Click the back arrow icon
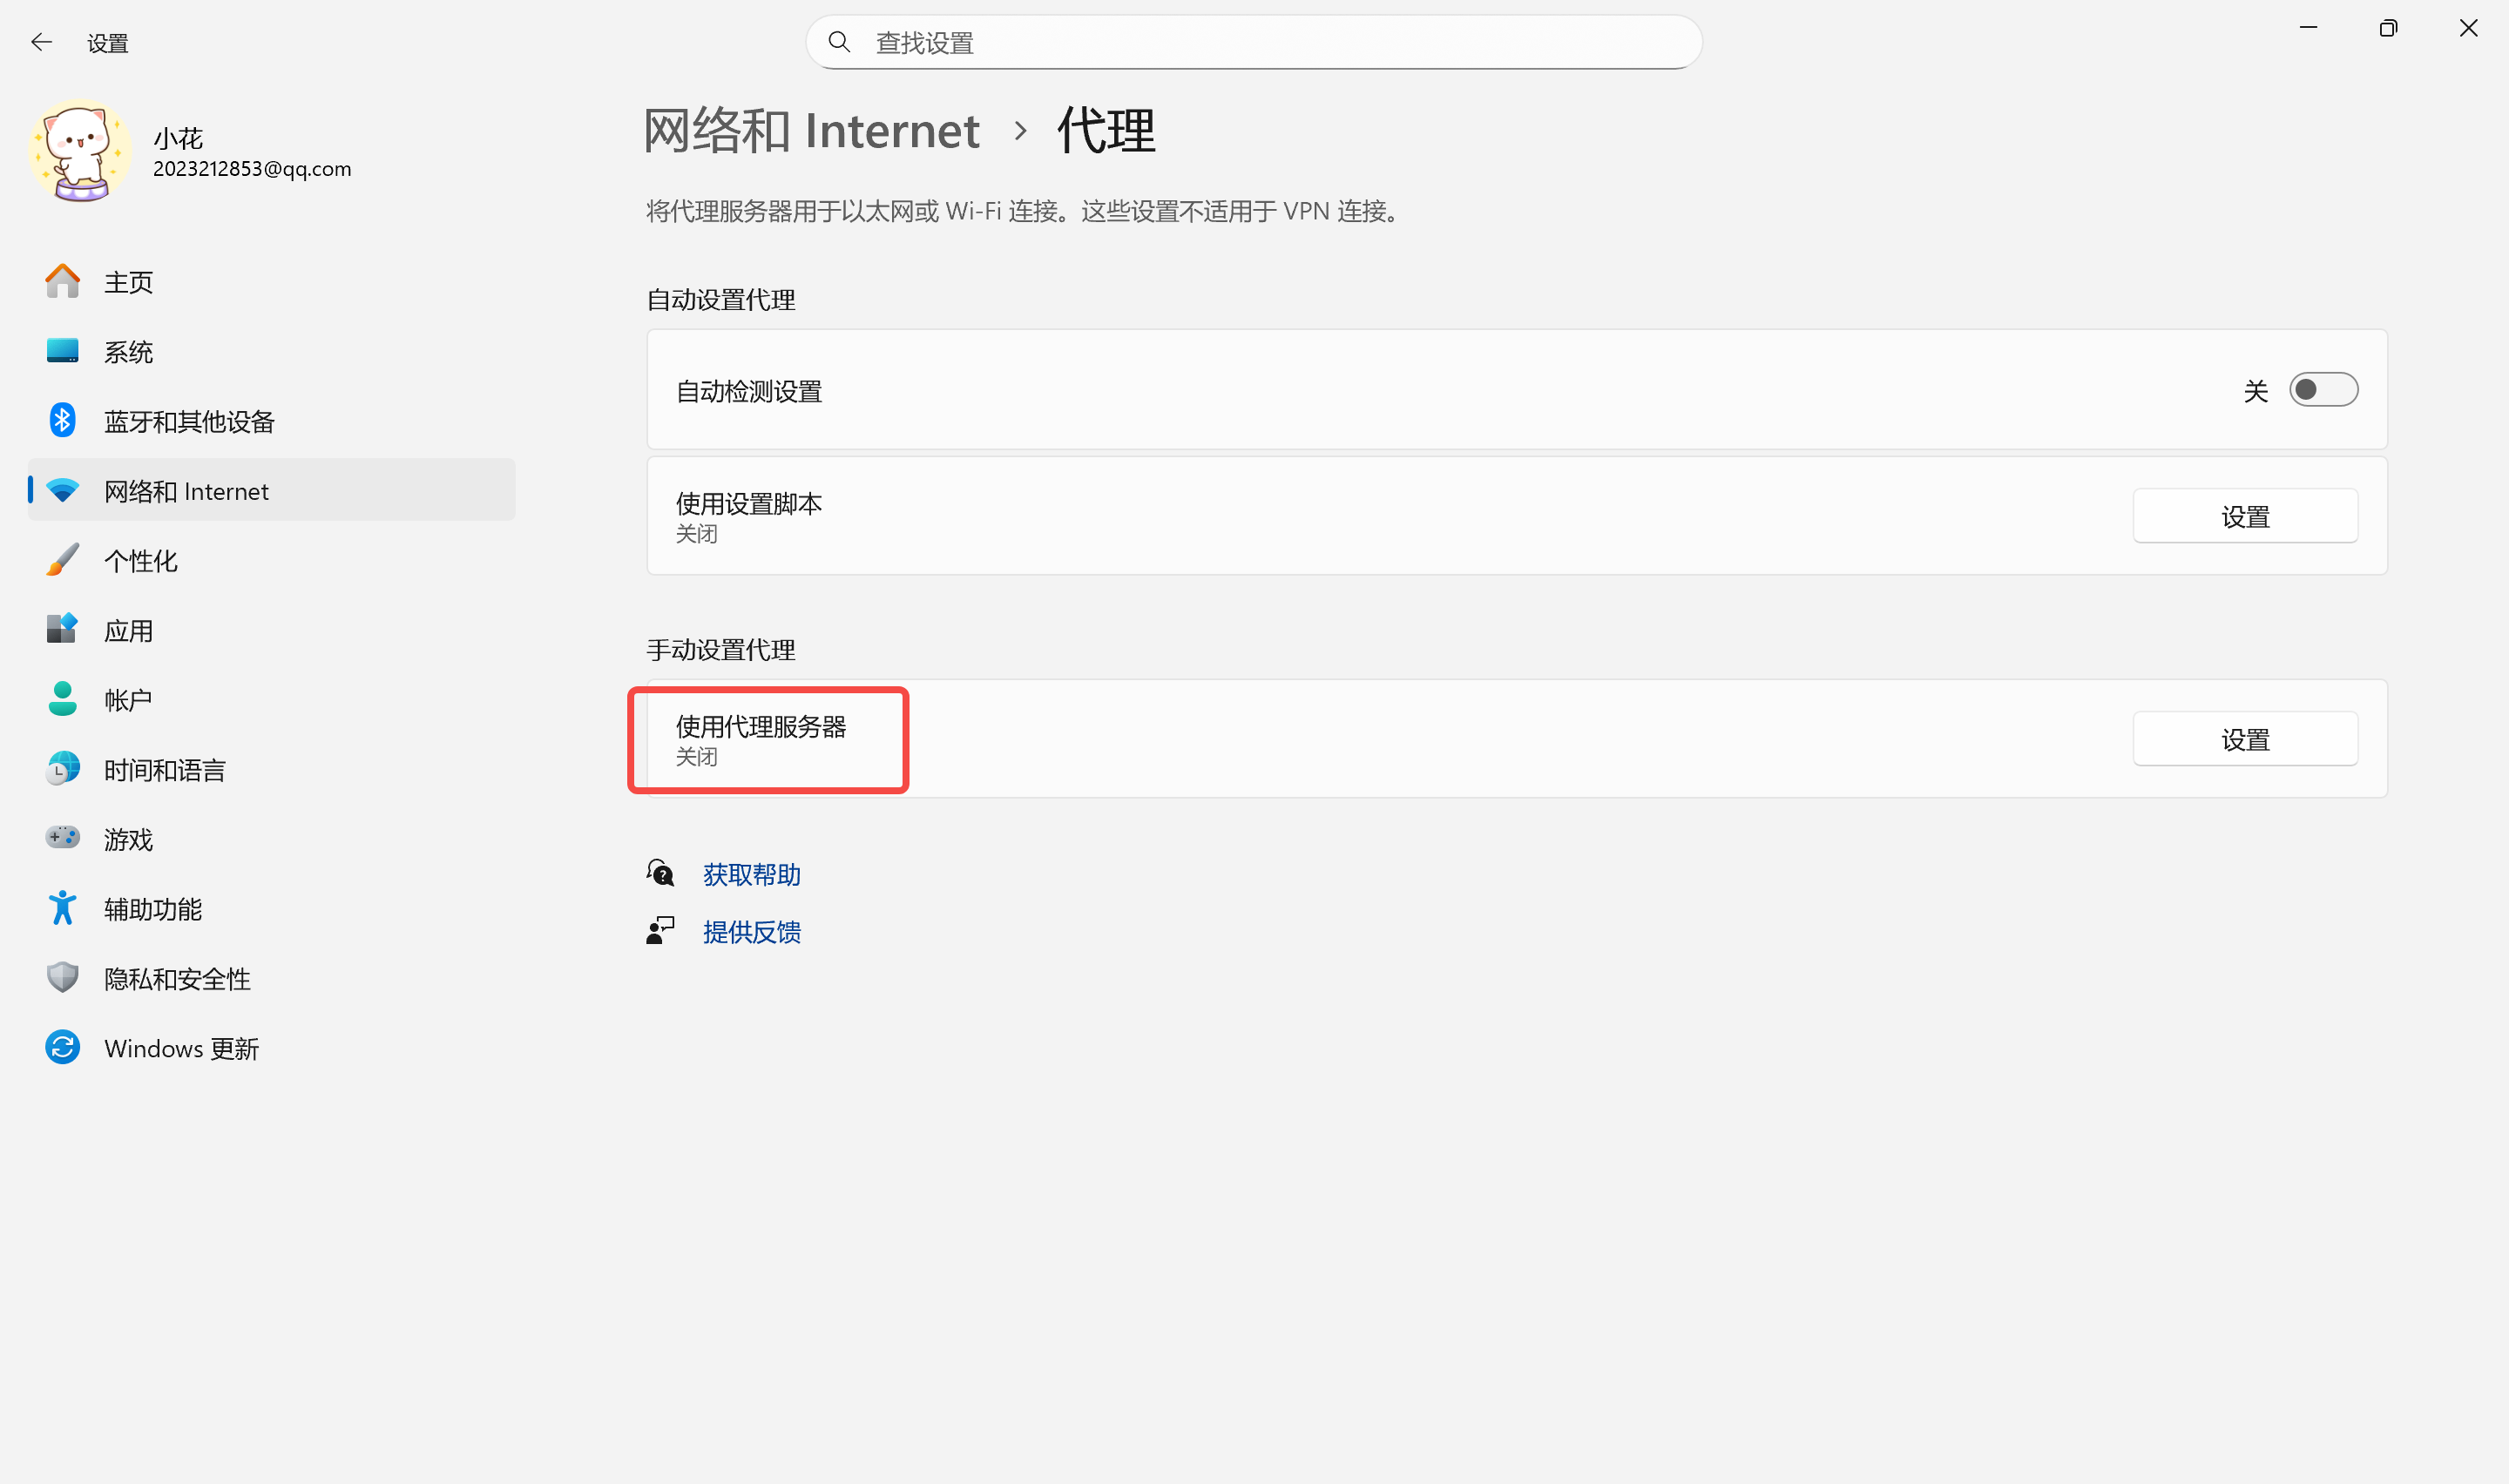The width and height of the screenshot is (2509, 1484). (x=41, y=42)
